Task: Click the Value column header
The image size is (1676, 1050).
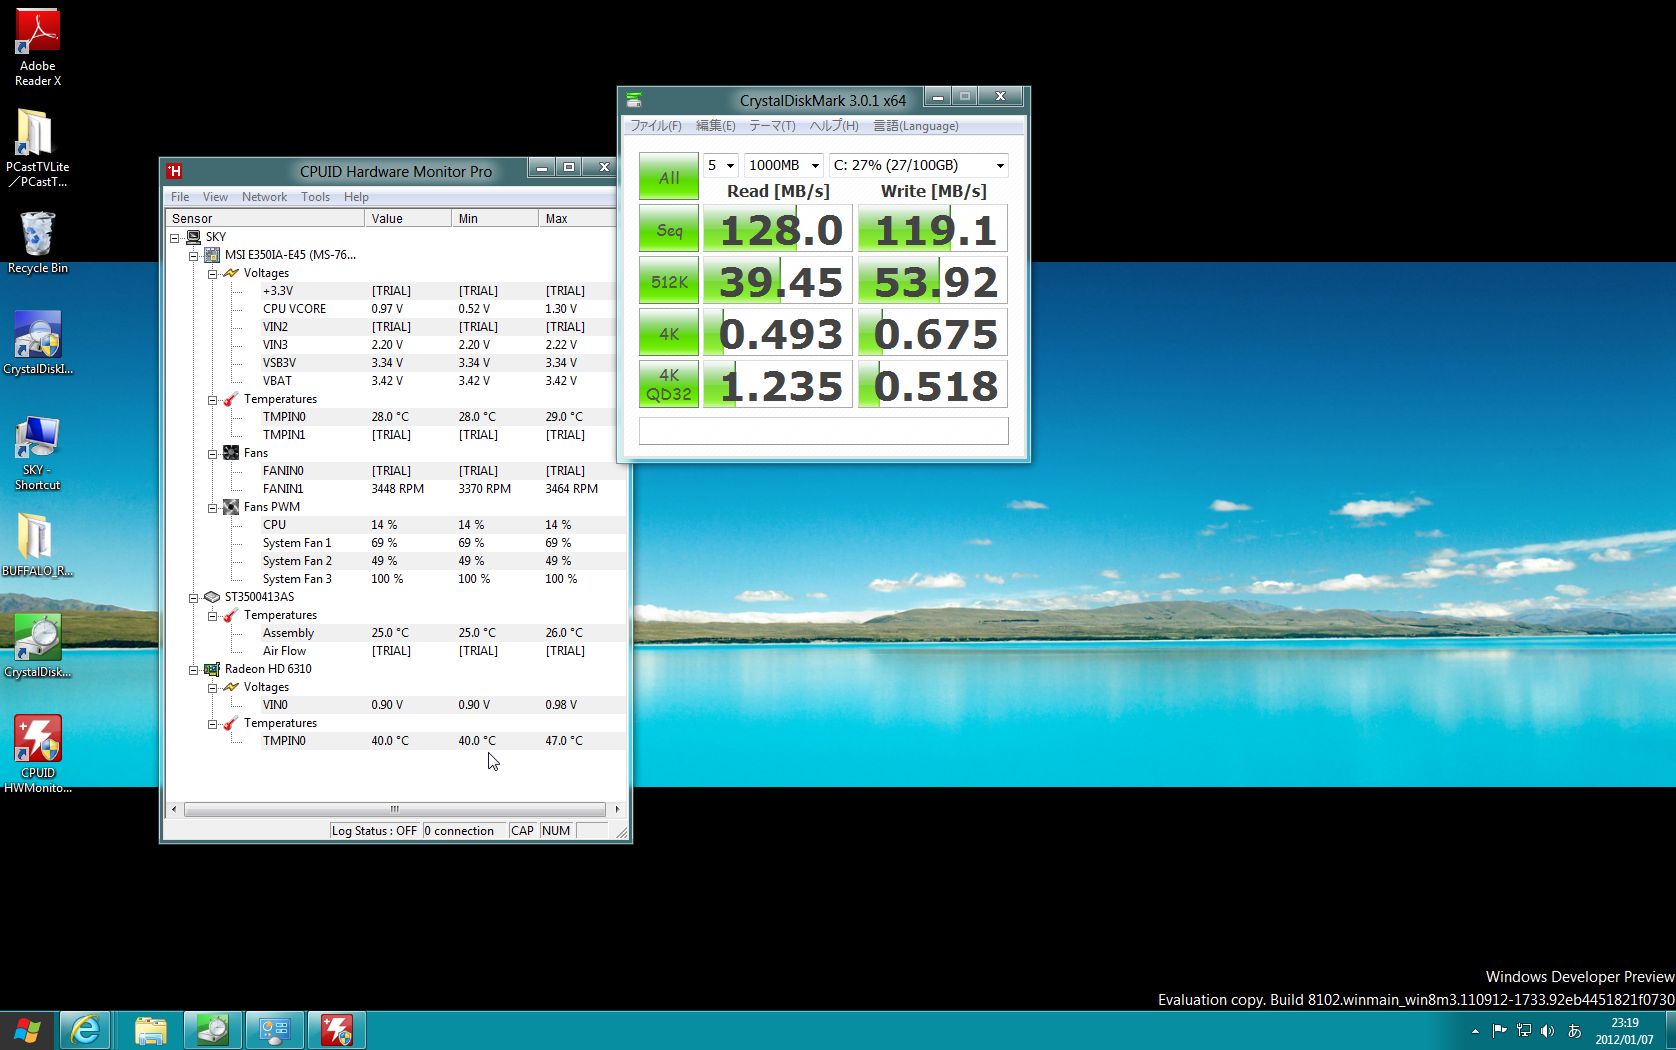Action: (x=408, y=219)
